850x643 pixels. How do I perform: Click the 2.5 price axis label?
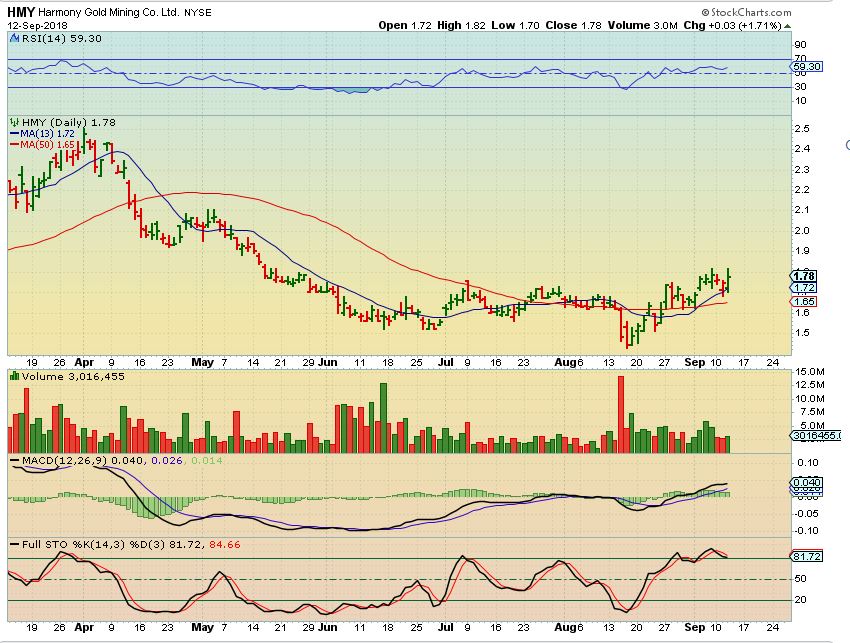802,128
